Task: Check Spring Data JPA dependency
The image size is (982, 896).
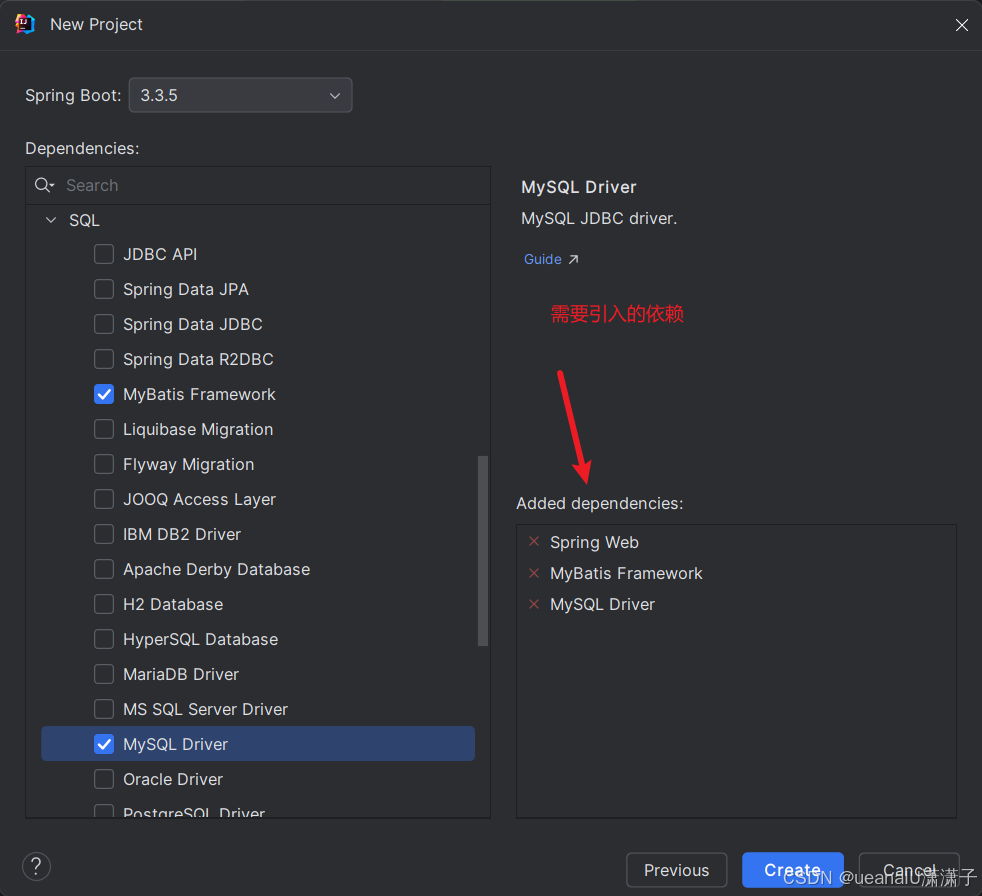Action: tap(104, 289)
